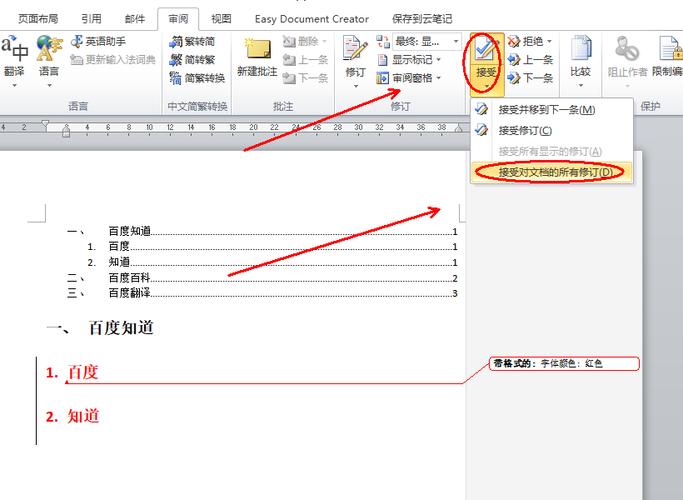This screenshot has height=500, width=683.
Task: Open the 语言 language tool
Action: pos(49,54)
